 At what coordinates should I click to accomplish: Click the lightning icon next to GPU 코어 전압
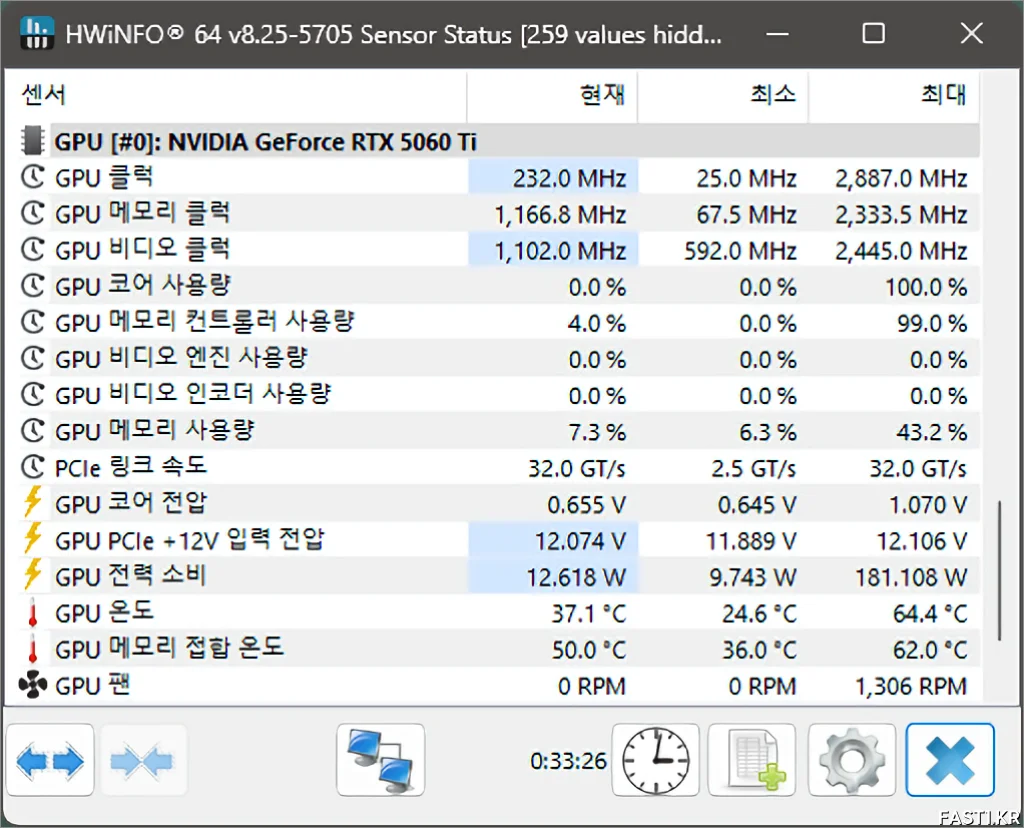33,502
